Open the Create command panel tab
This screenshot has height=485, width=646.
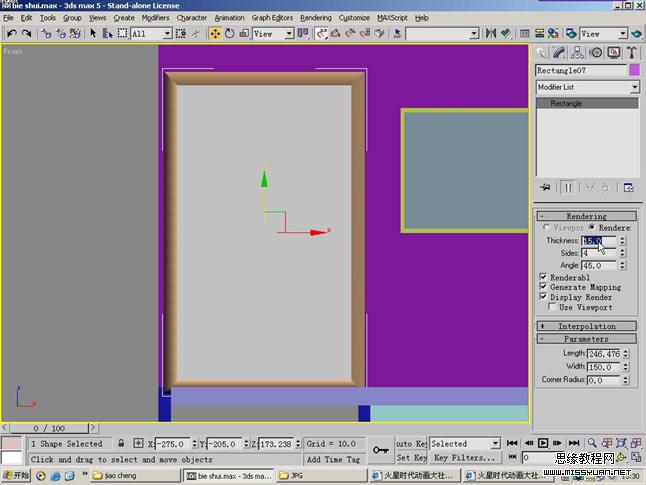point(541,53)
